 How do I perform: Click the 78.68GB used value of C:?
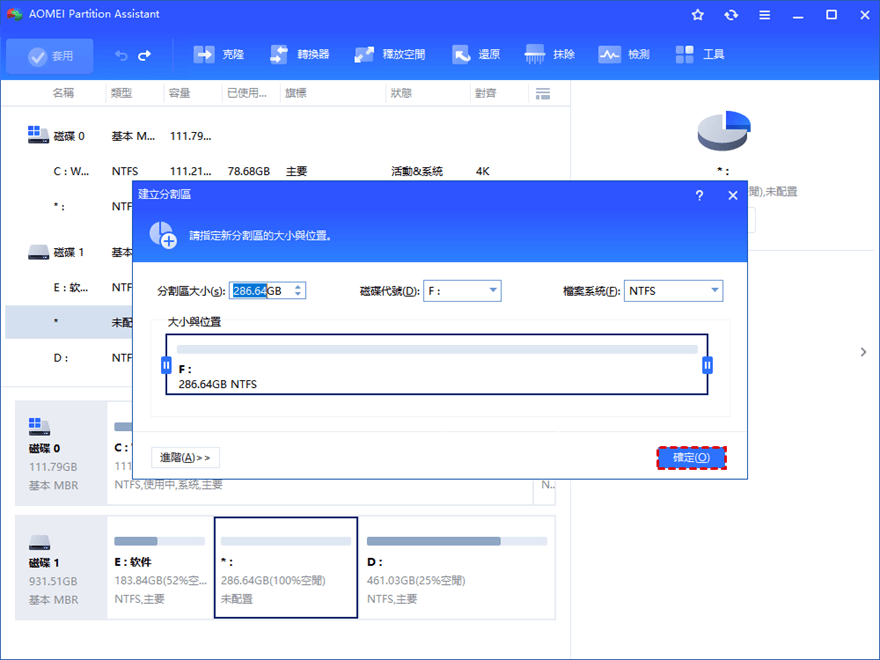pyautogui.click(x=249, y=171)
